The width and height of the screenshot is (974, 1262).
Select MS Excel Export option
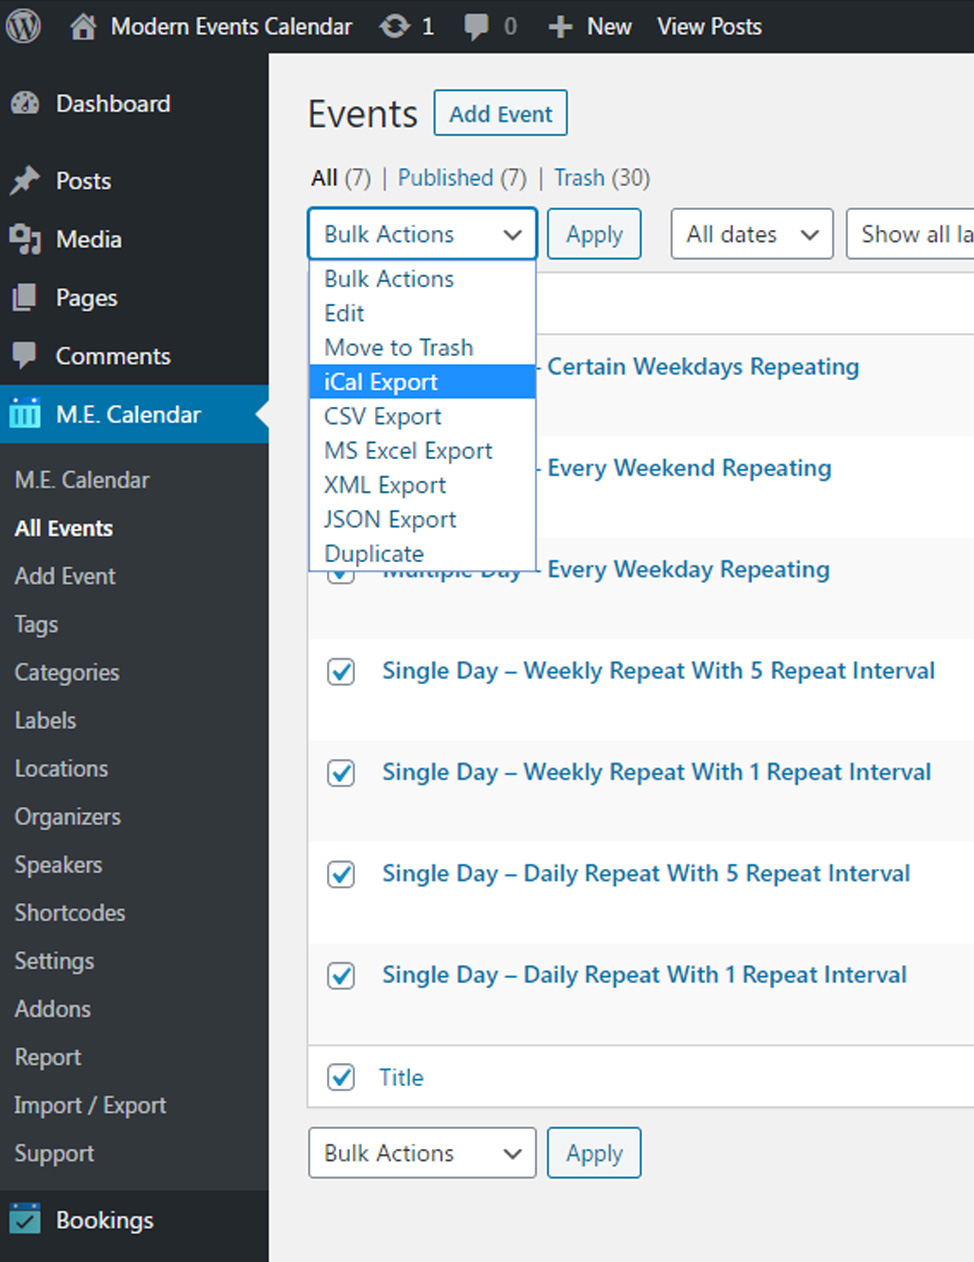pos(422,450)
